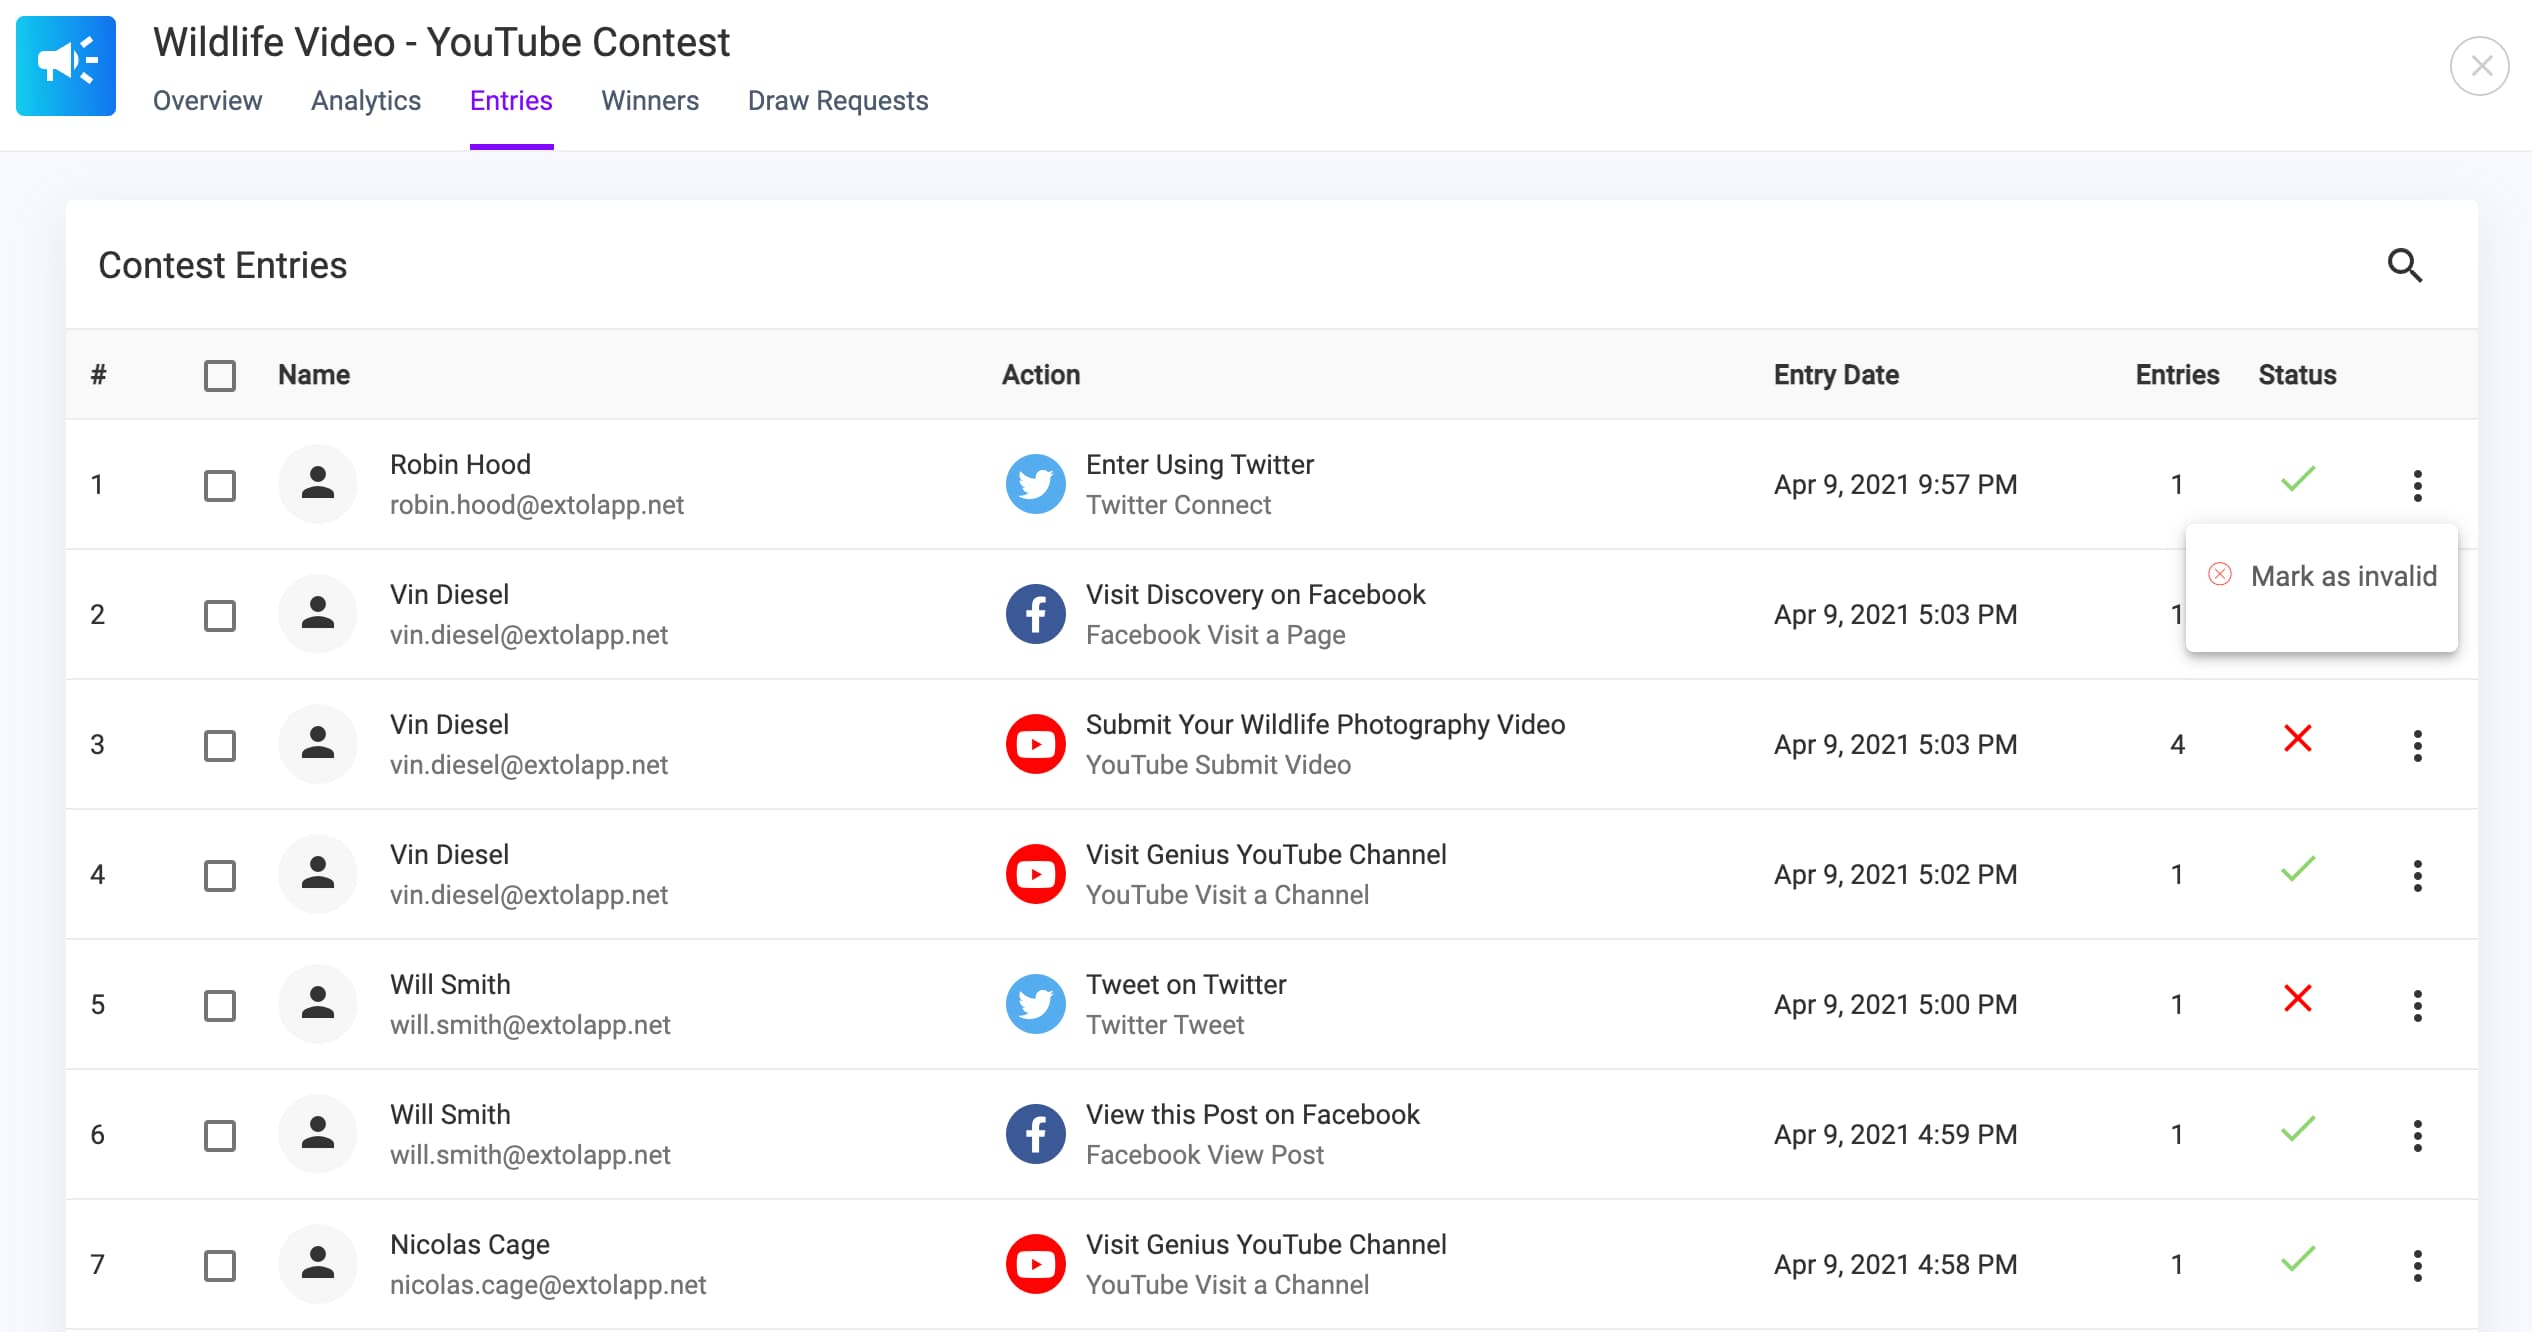Click the Entries column header
This screenshot has width=2532, height=1332.
coord(2177,375)
